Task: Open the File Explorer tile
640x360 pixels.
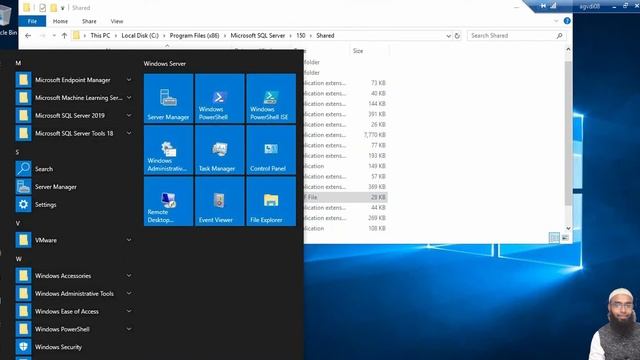Action: coord(271,201)
